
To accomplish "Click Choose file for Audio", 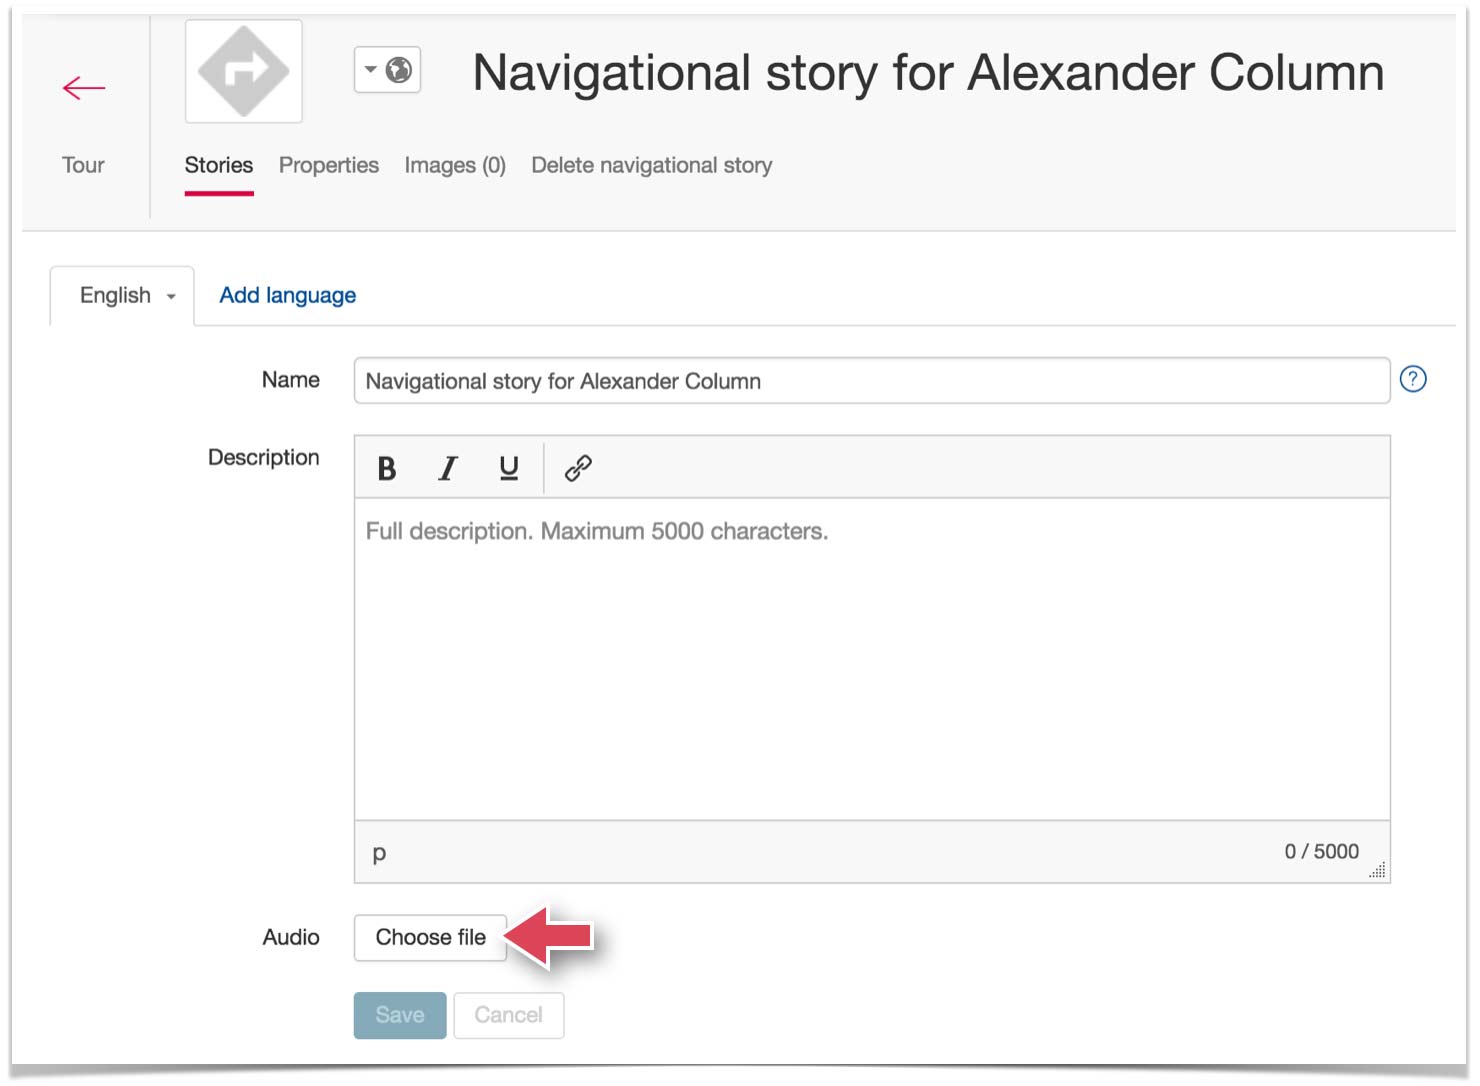I will (430, 937).
